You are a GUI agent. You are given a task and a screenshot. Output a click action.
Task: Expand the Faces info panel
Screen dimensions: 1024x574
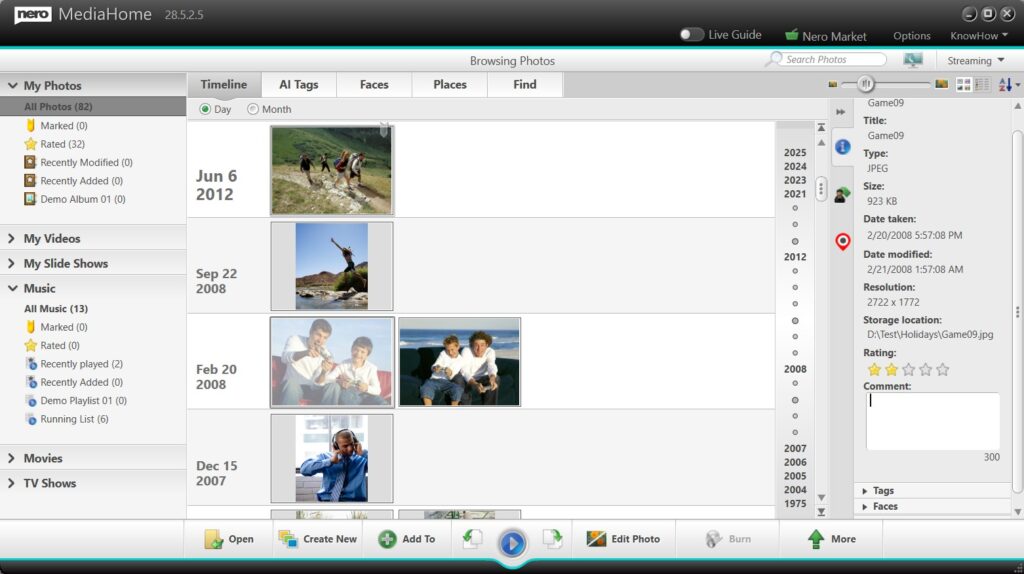tap(865, 507)
